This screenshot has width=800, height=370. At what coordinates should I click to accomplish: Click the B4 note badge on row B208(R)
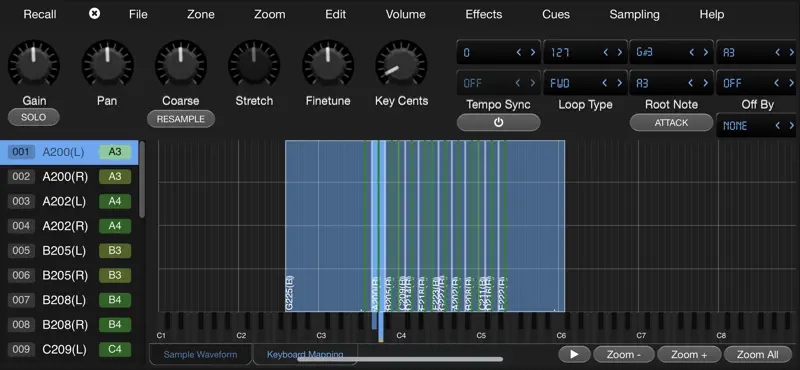pyautogui.click(x=115, y=325)
